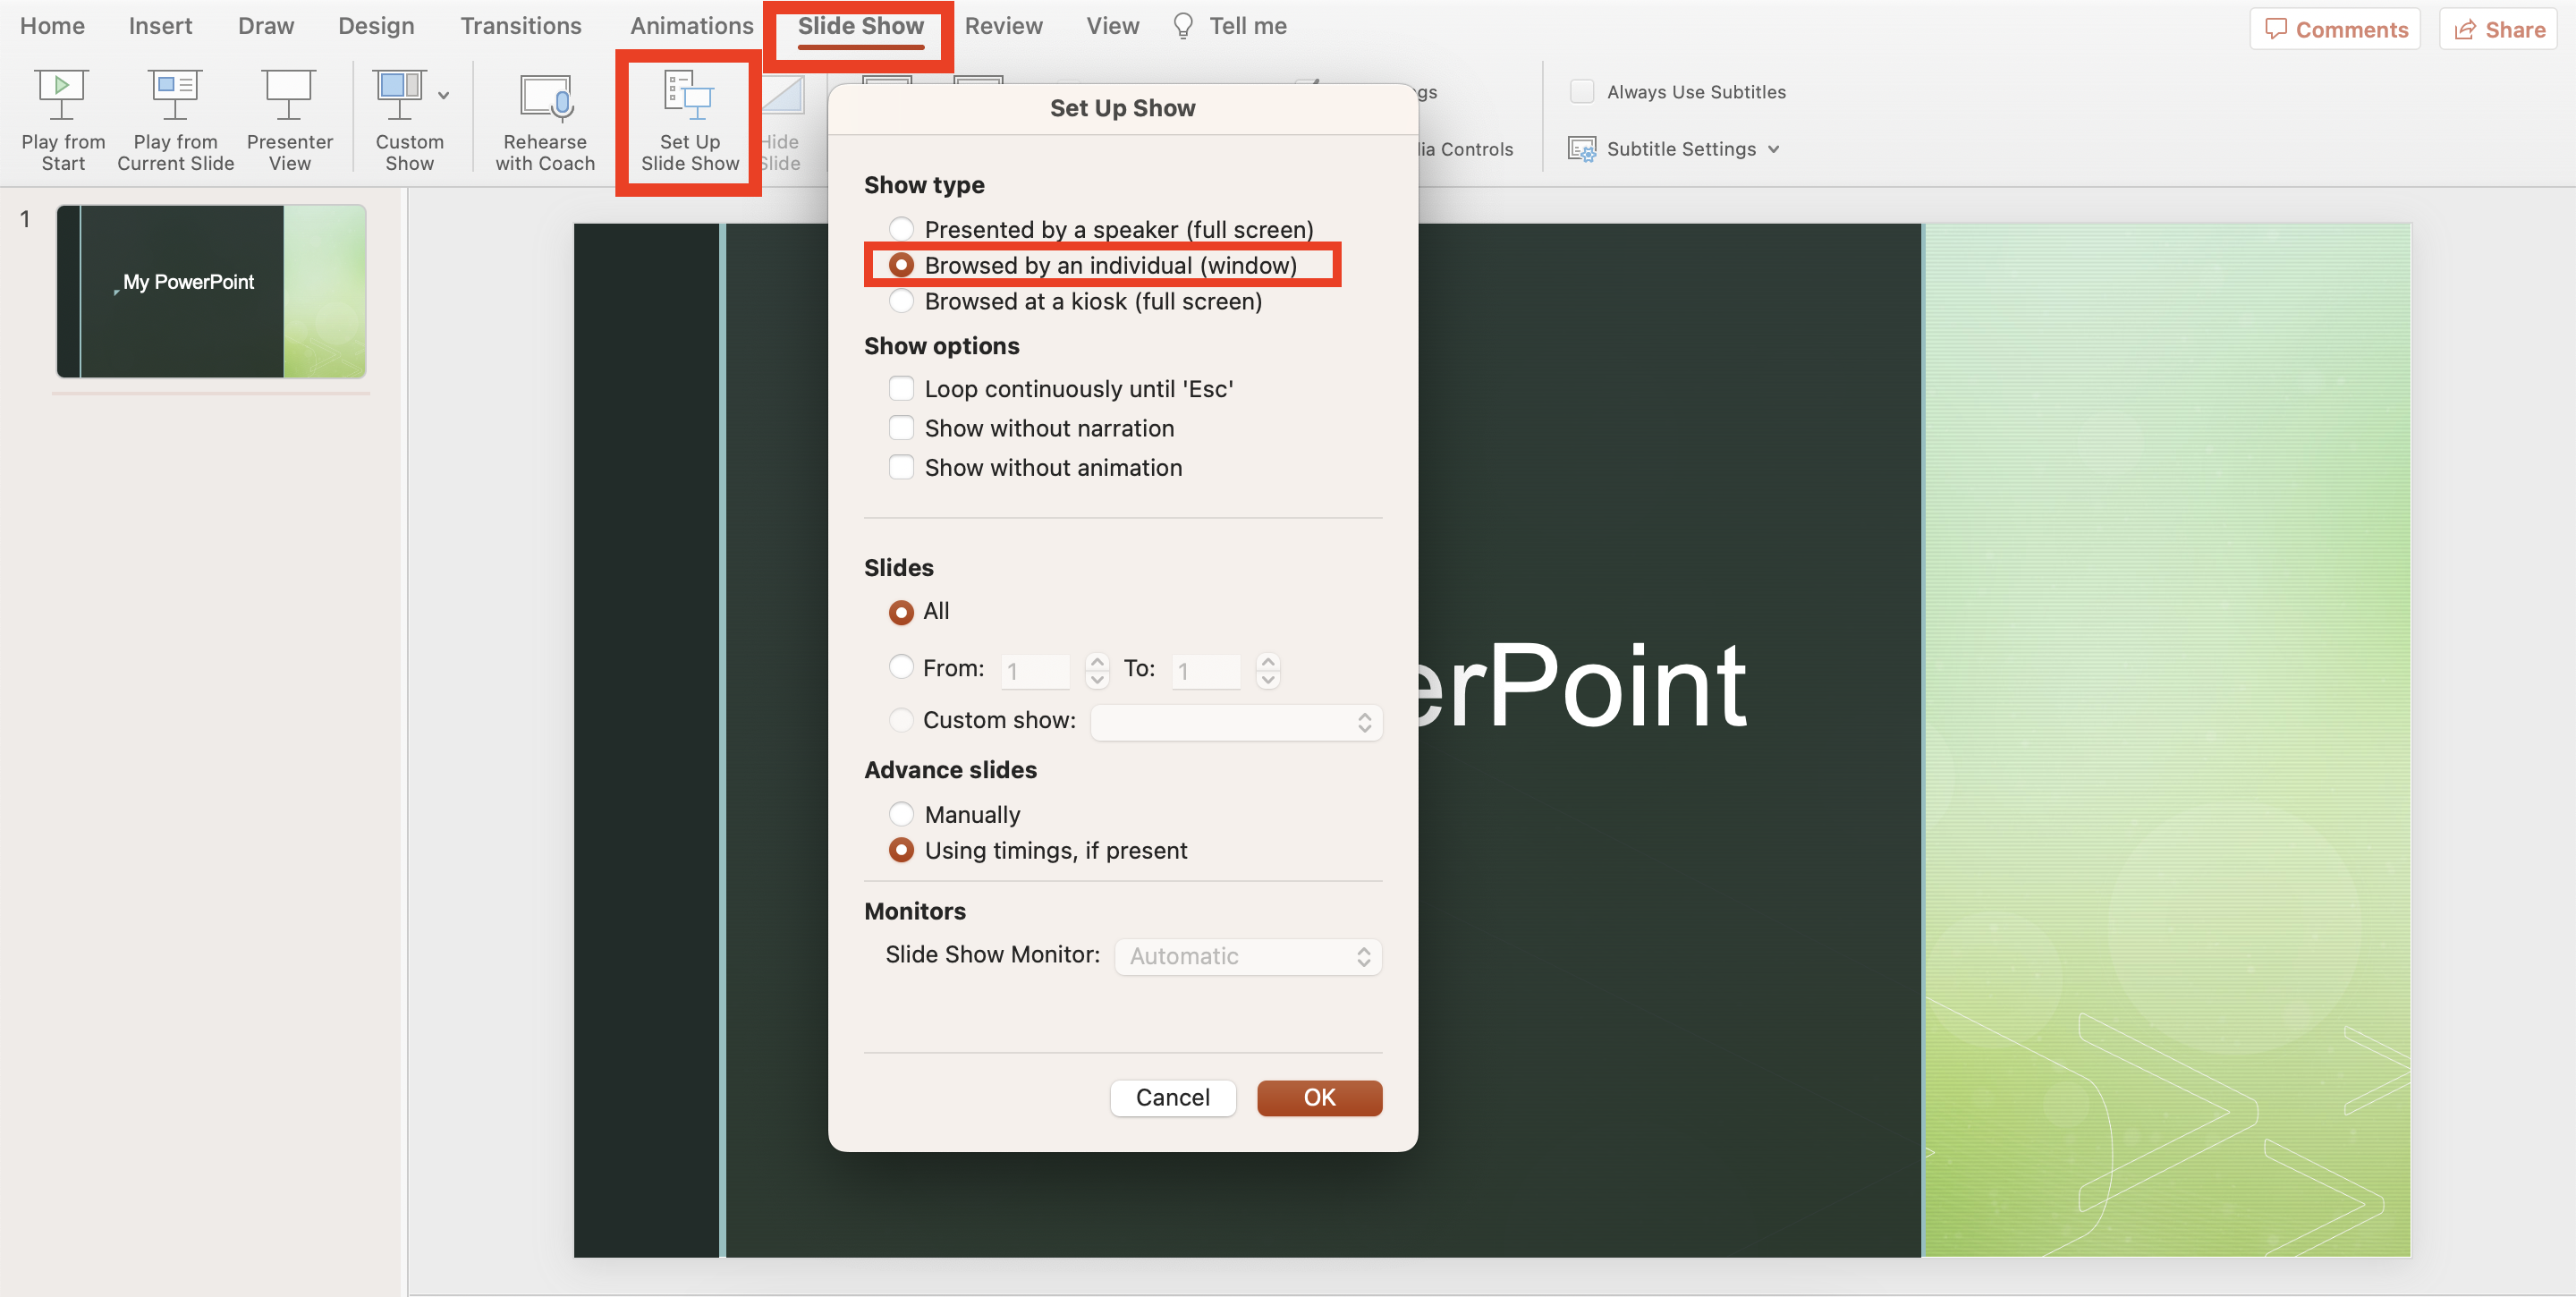Click Play from Start icon

tap(62, 95)
